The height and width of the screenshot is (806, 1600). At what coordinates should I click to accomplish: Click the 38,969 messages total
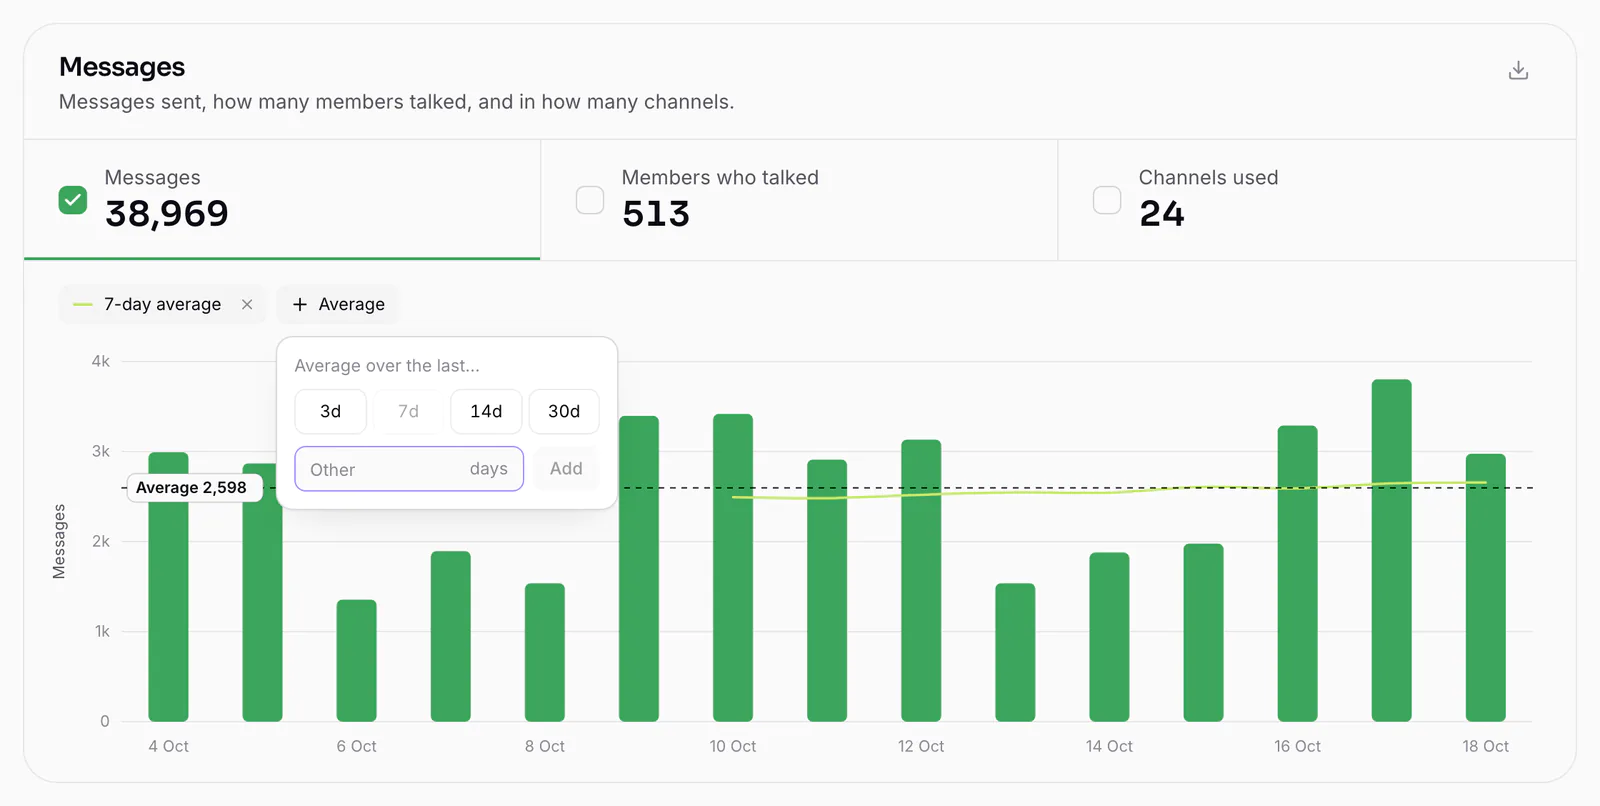coord(167,214)
